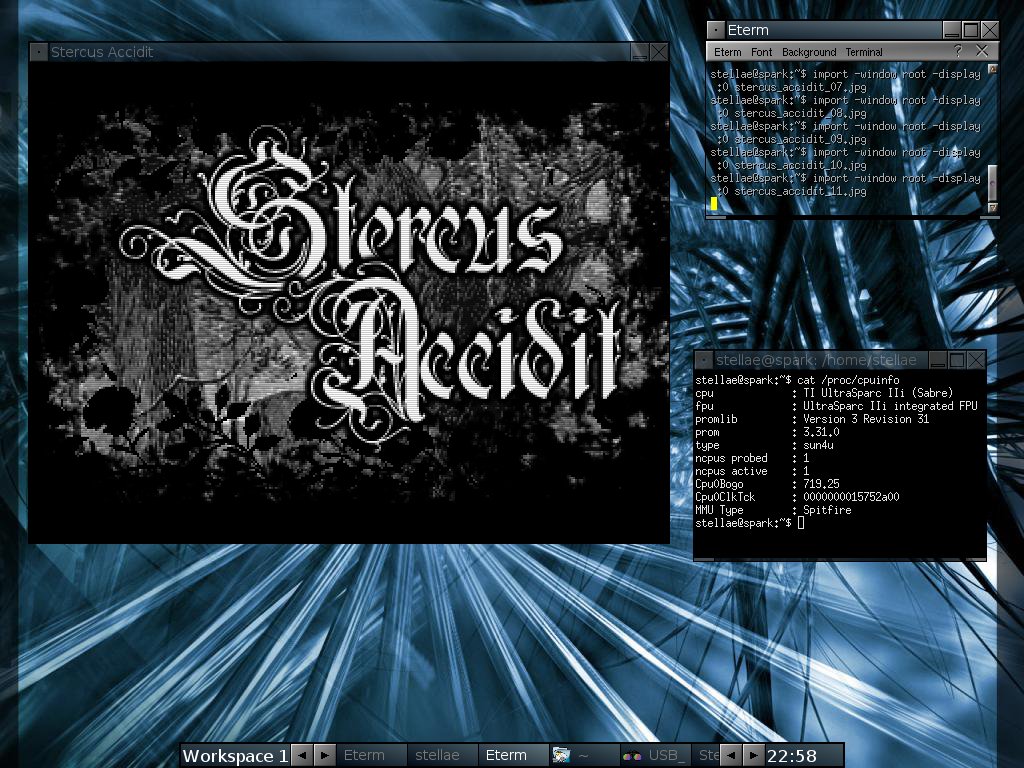Click 'UltraSparc IIi integrated FPU' value
The height and width of the screenshot is (768, 1024).
[x=890, y=406]
